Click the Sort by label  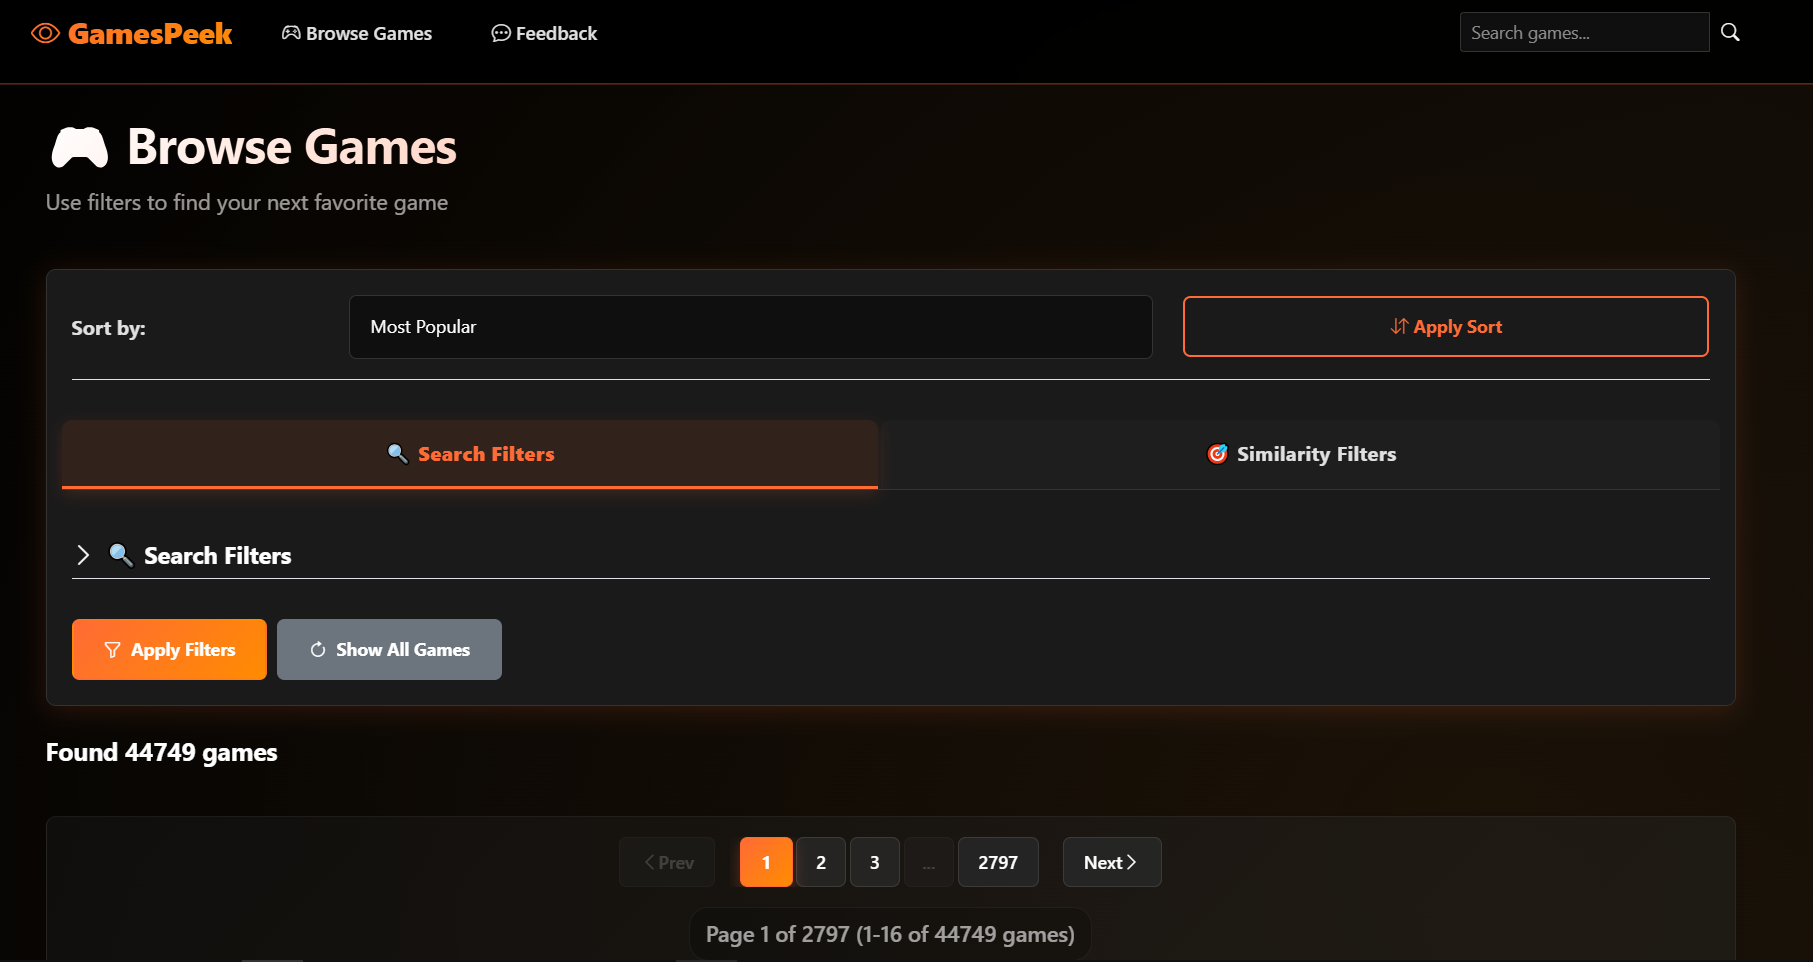[108, 328]
